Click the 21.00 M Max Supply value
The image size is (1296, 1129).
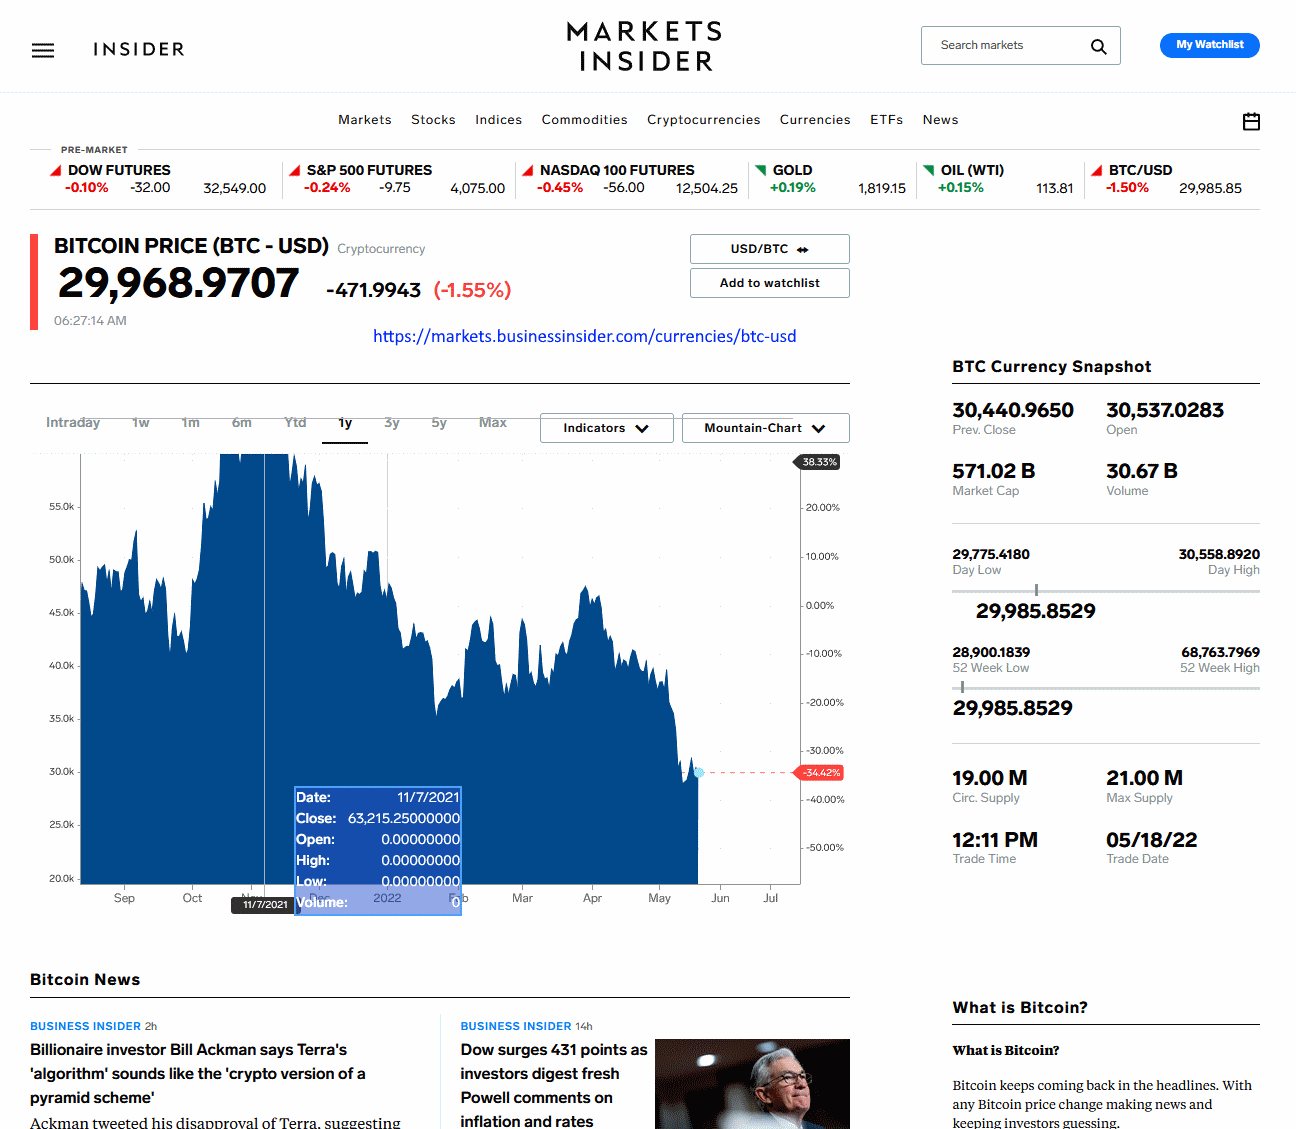(1144, 778)
